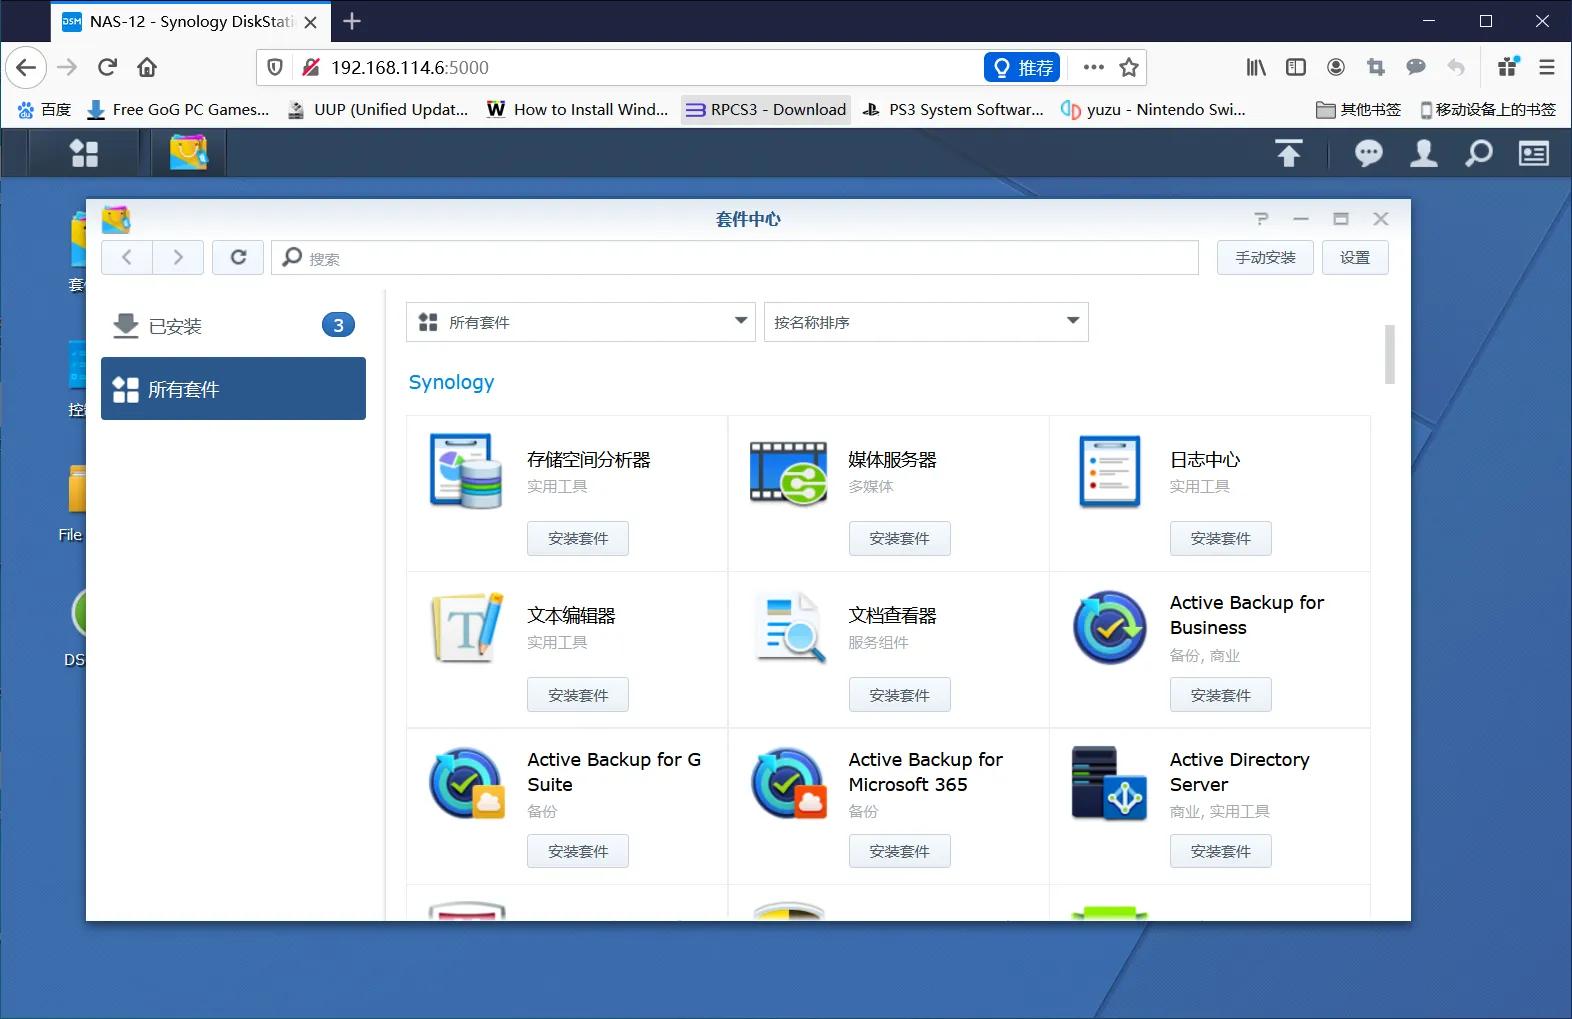Screen dimensions: 1572x1019
Task: Open Firefox account icon
Action: point(1336,67)
